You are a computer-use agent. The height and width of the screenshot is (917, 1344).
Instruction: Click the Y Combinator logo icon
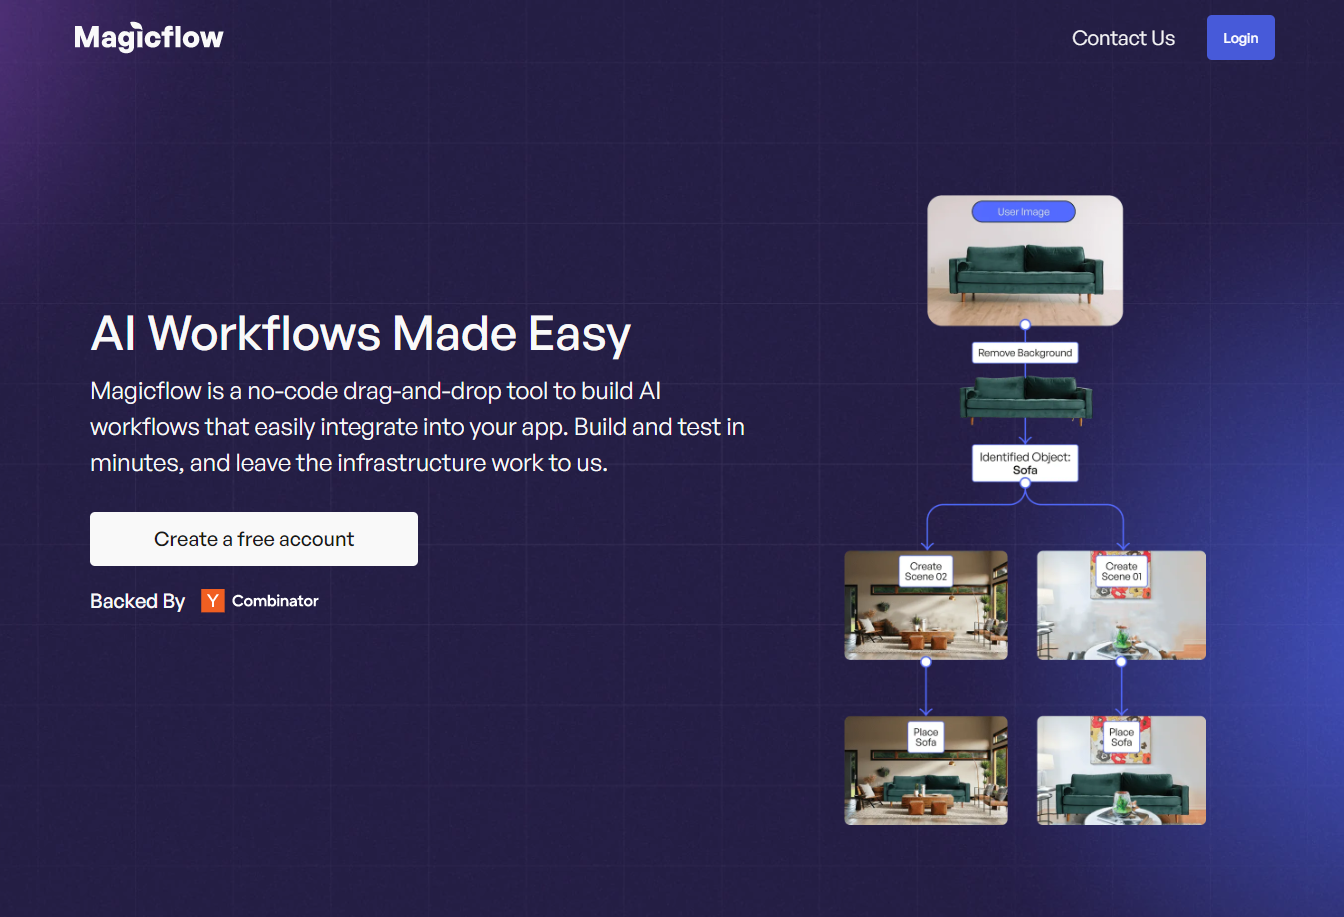pyautogui.click(x=212, y=600)
